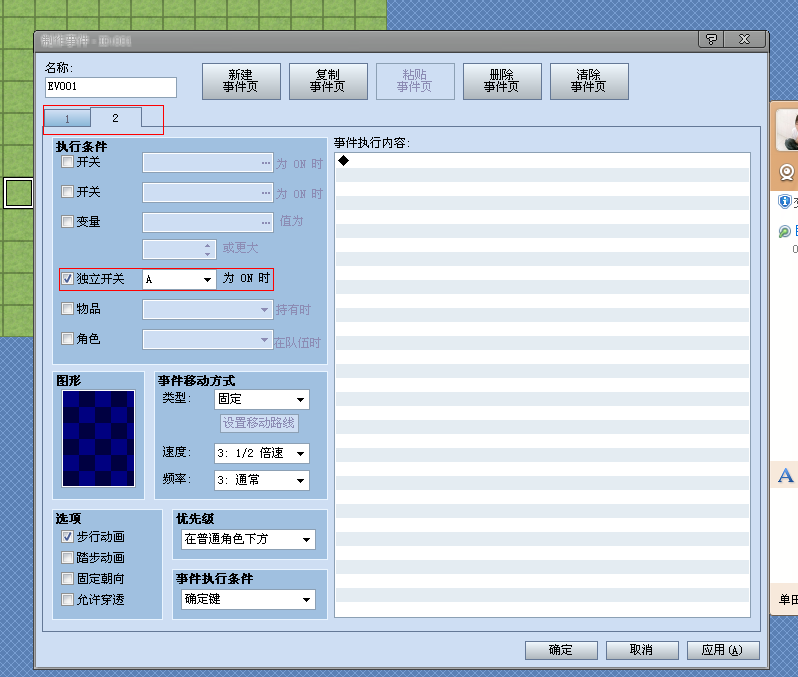Open the 速度 speed dropdown
This screenshot has height=677, width=798.
pos(262,453)
